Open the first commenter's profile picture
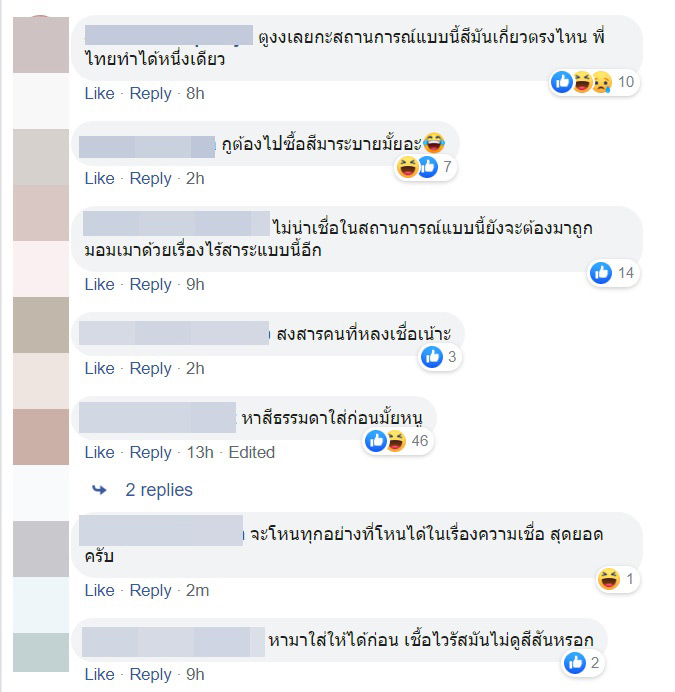The image size is (675, 692). pyautogui.click(x=41, y=45)
